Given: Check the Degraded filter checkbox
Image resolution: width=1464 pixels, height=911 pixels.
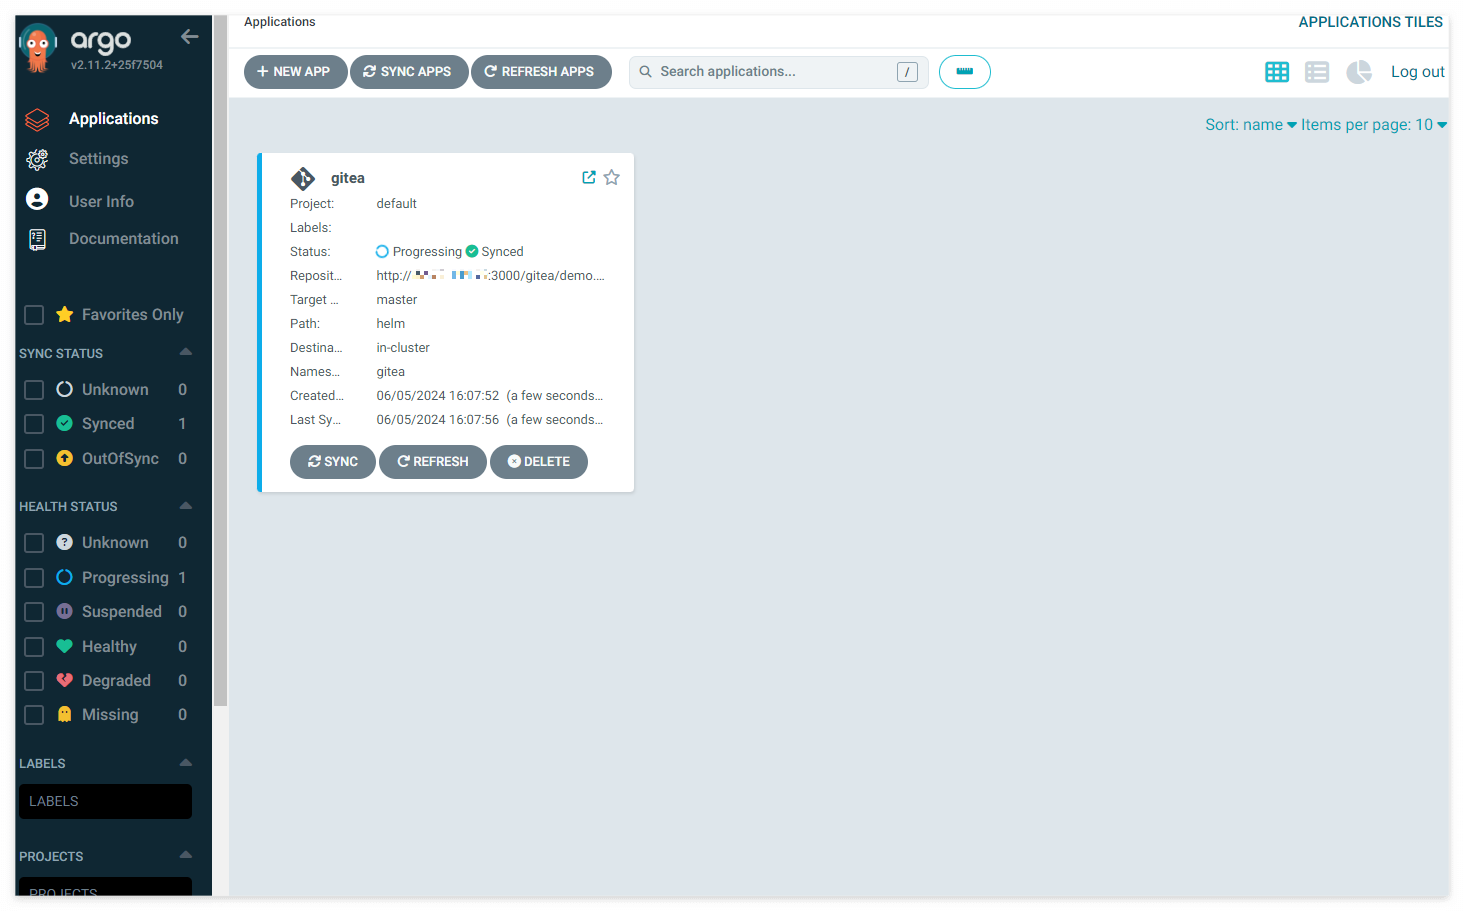Looking at the screenshot, I should [34, 681].
